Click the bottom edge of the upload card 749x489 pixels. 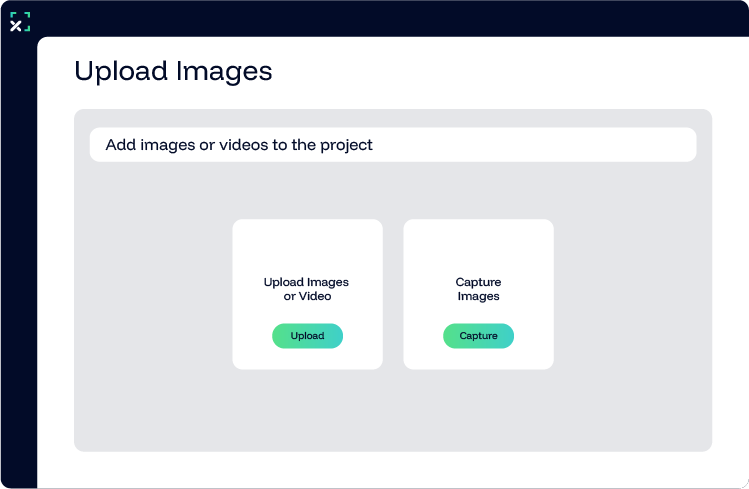pyautogui.click(x=307, y=364)
